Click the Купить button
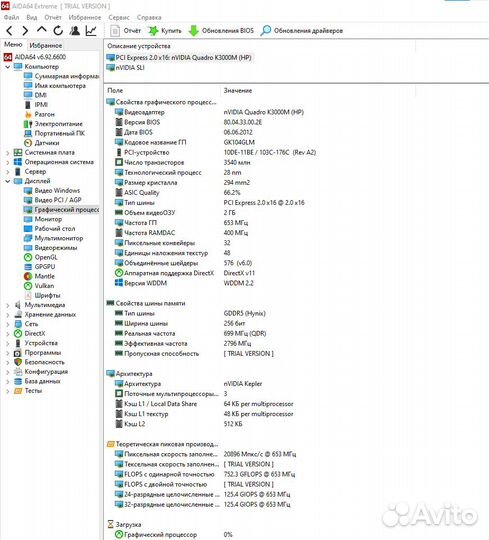The height and width of the screenshot is (540, 489). (165, 31)
